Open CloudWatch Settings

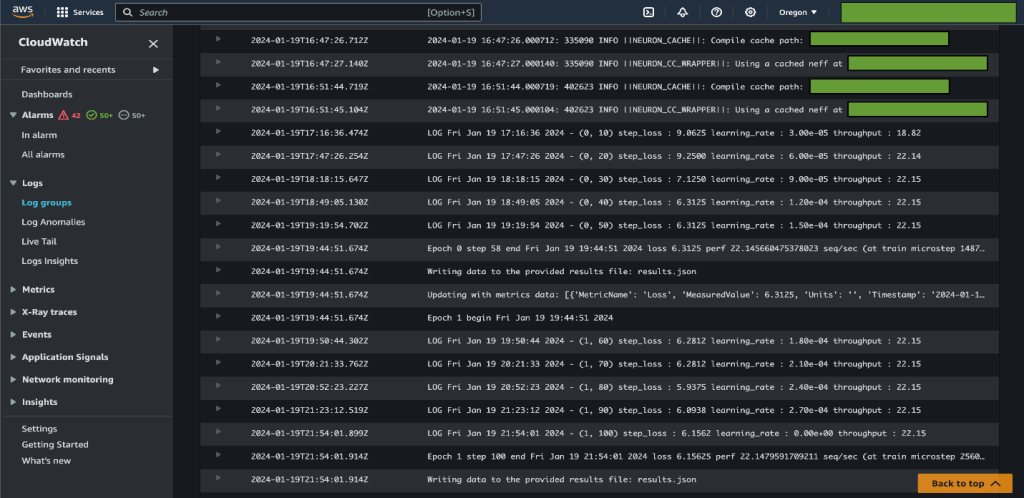39,429
